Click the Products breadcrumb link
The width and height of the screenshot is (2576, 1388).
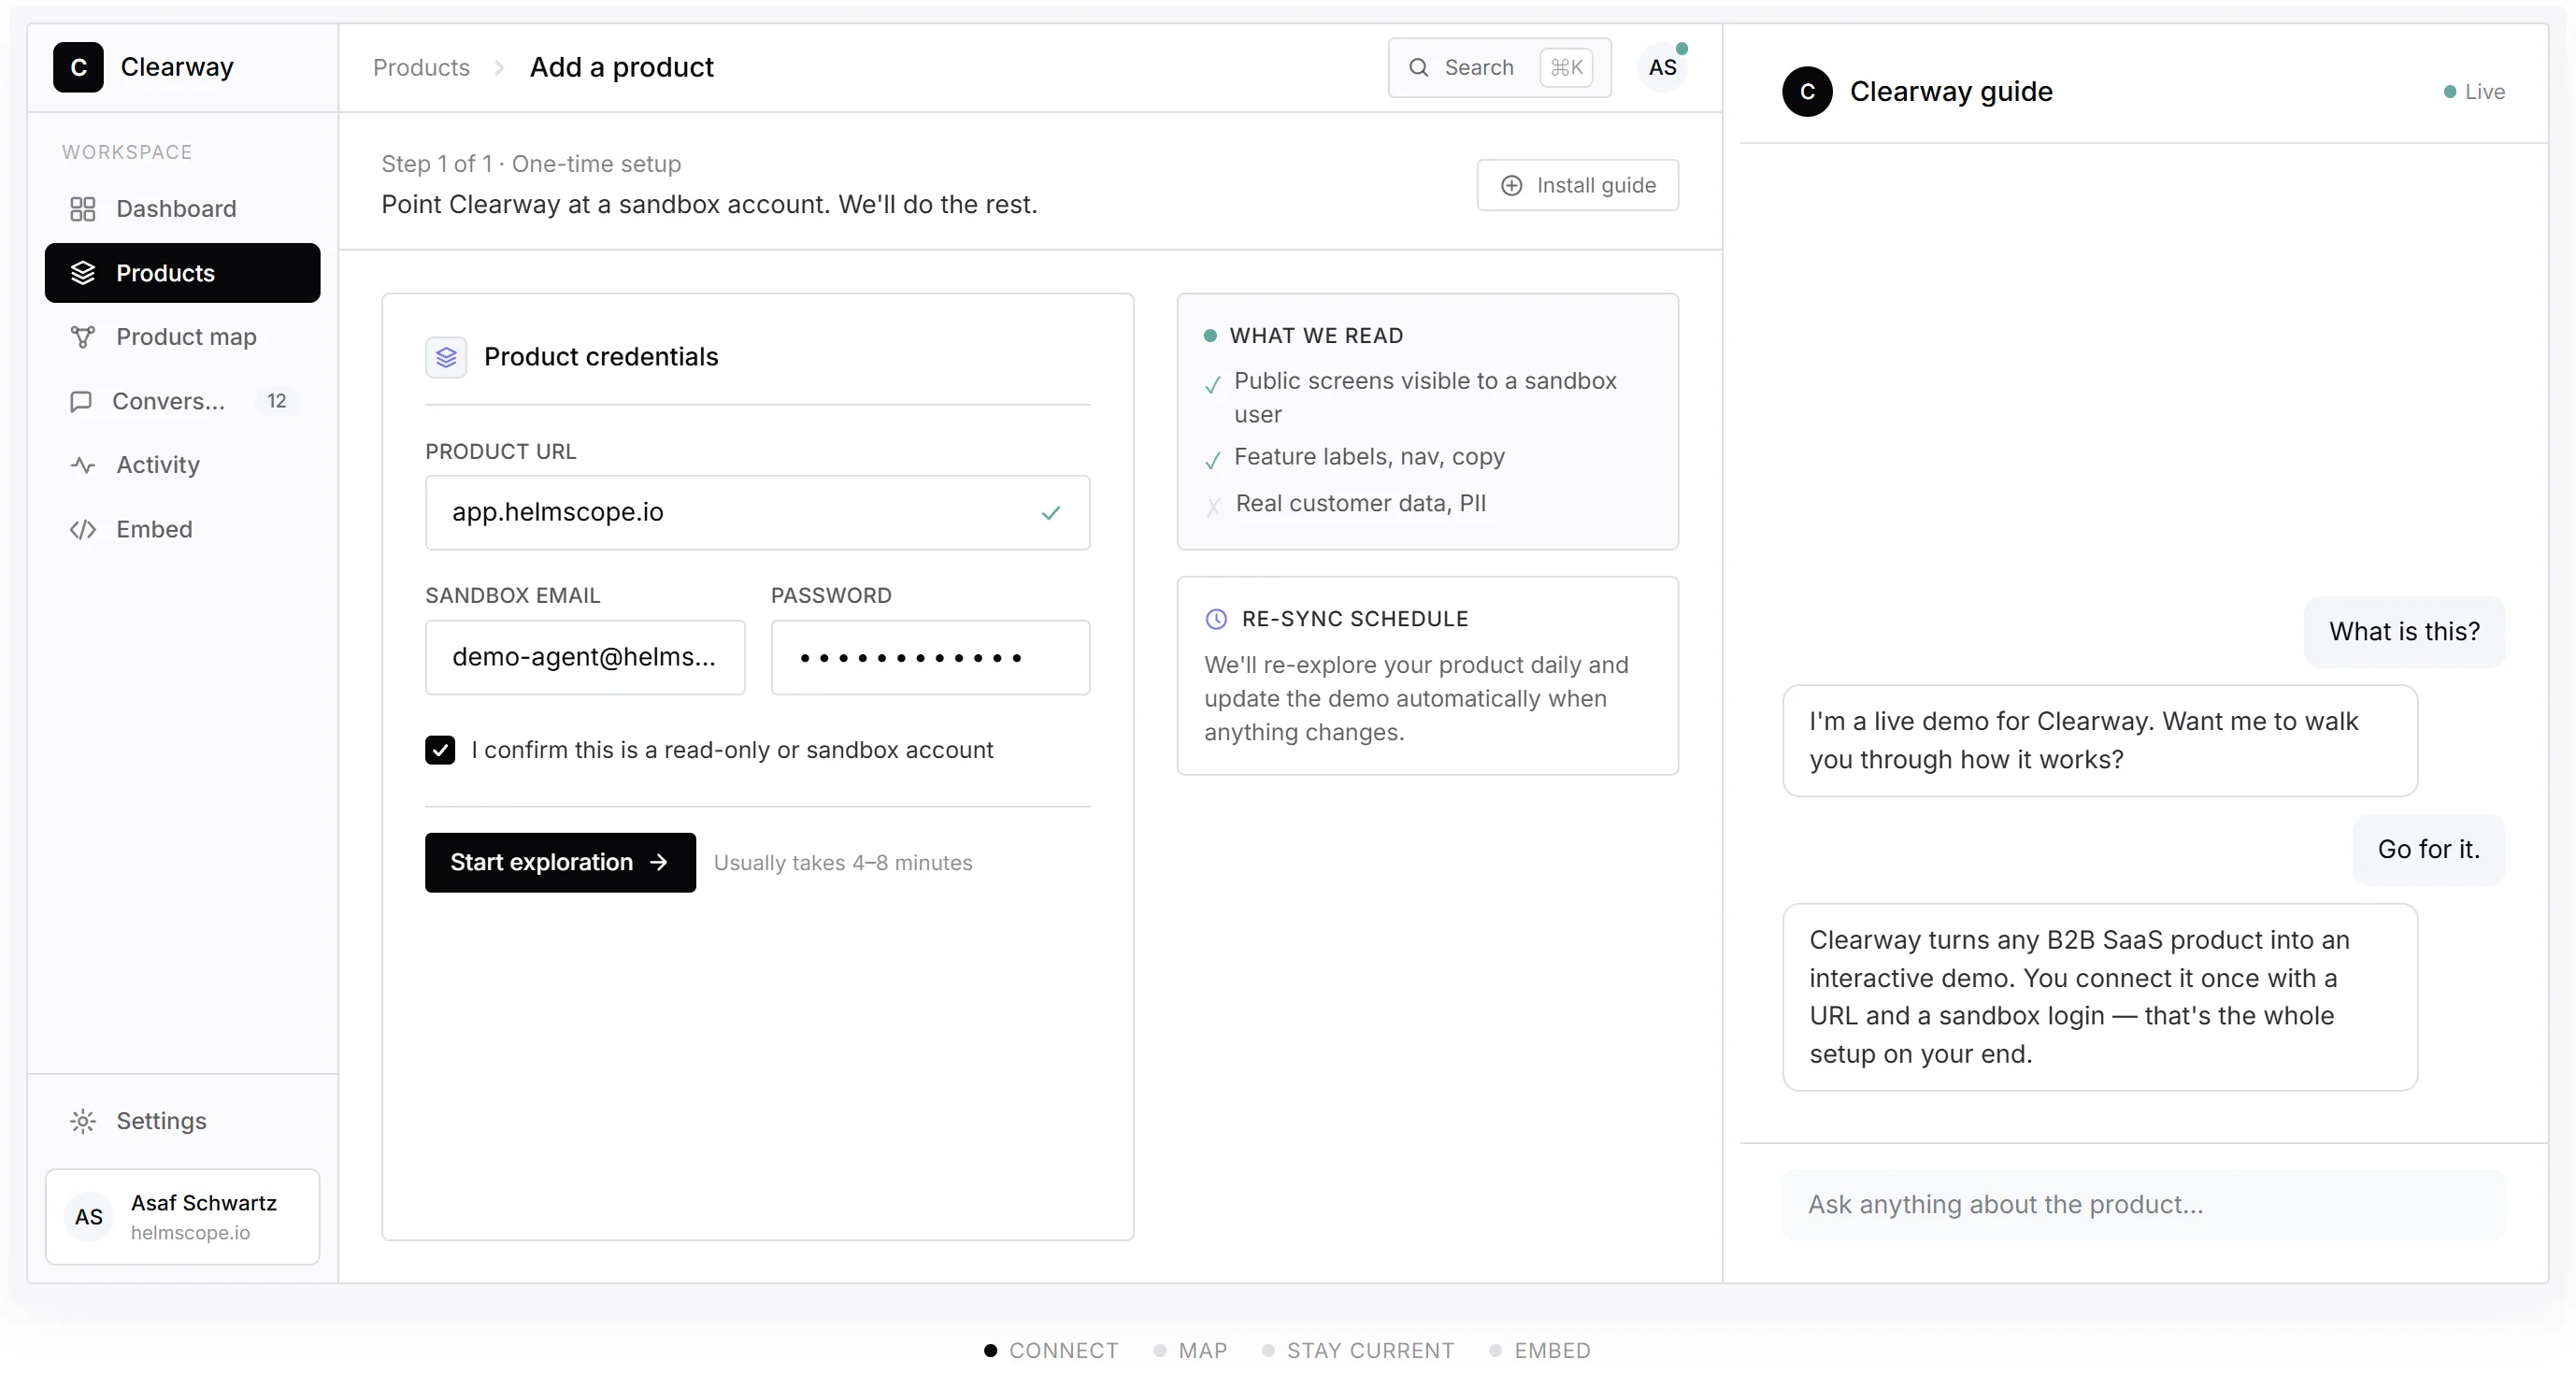[x=421, y=67]
